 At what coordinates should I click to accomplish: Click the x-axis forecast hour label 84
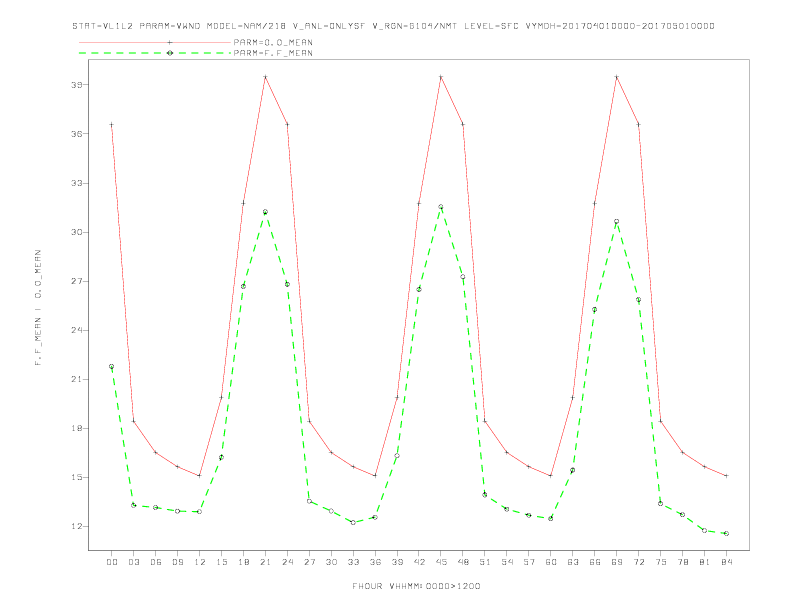click(x=726, y=562)
